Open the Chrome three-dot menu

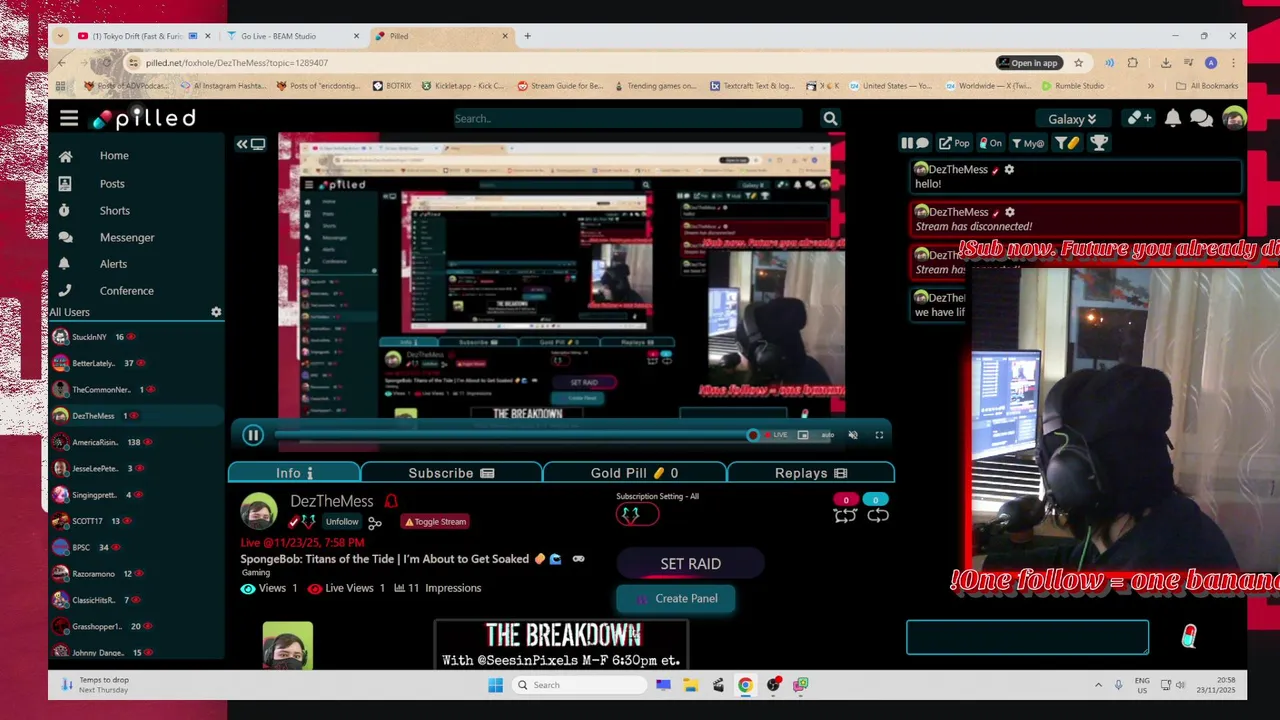click(x=1233, y=62)
